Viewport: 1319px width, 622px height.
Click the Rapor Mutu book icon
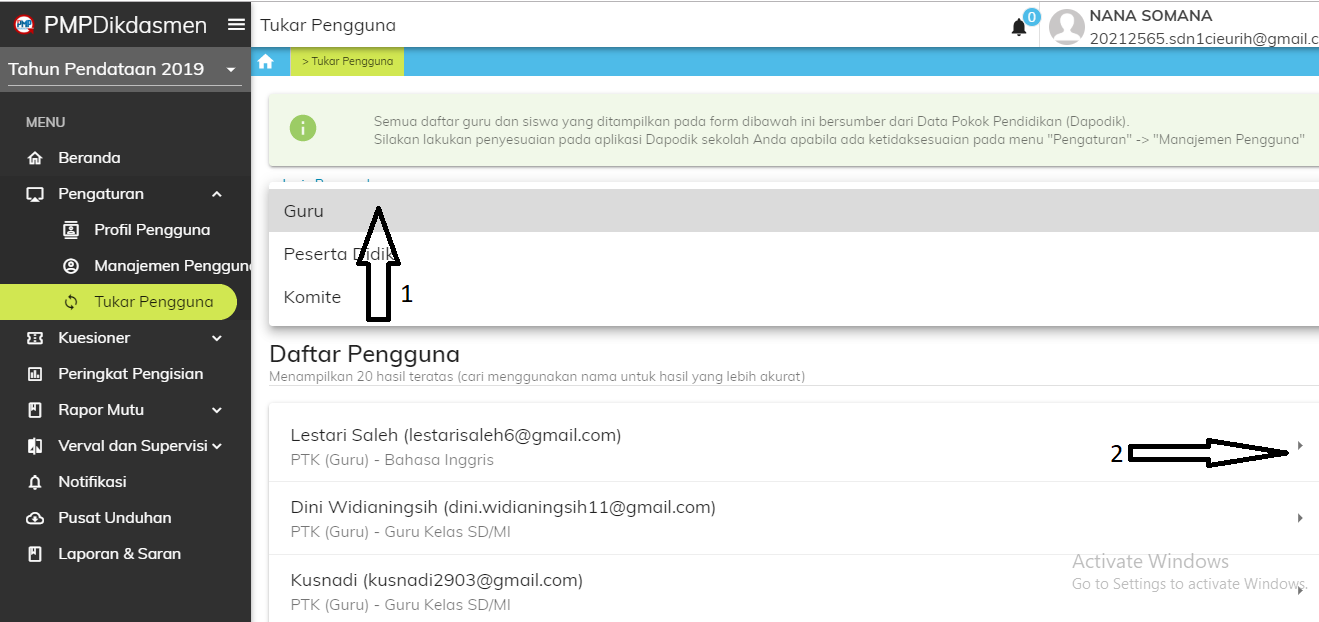point(35,410)
